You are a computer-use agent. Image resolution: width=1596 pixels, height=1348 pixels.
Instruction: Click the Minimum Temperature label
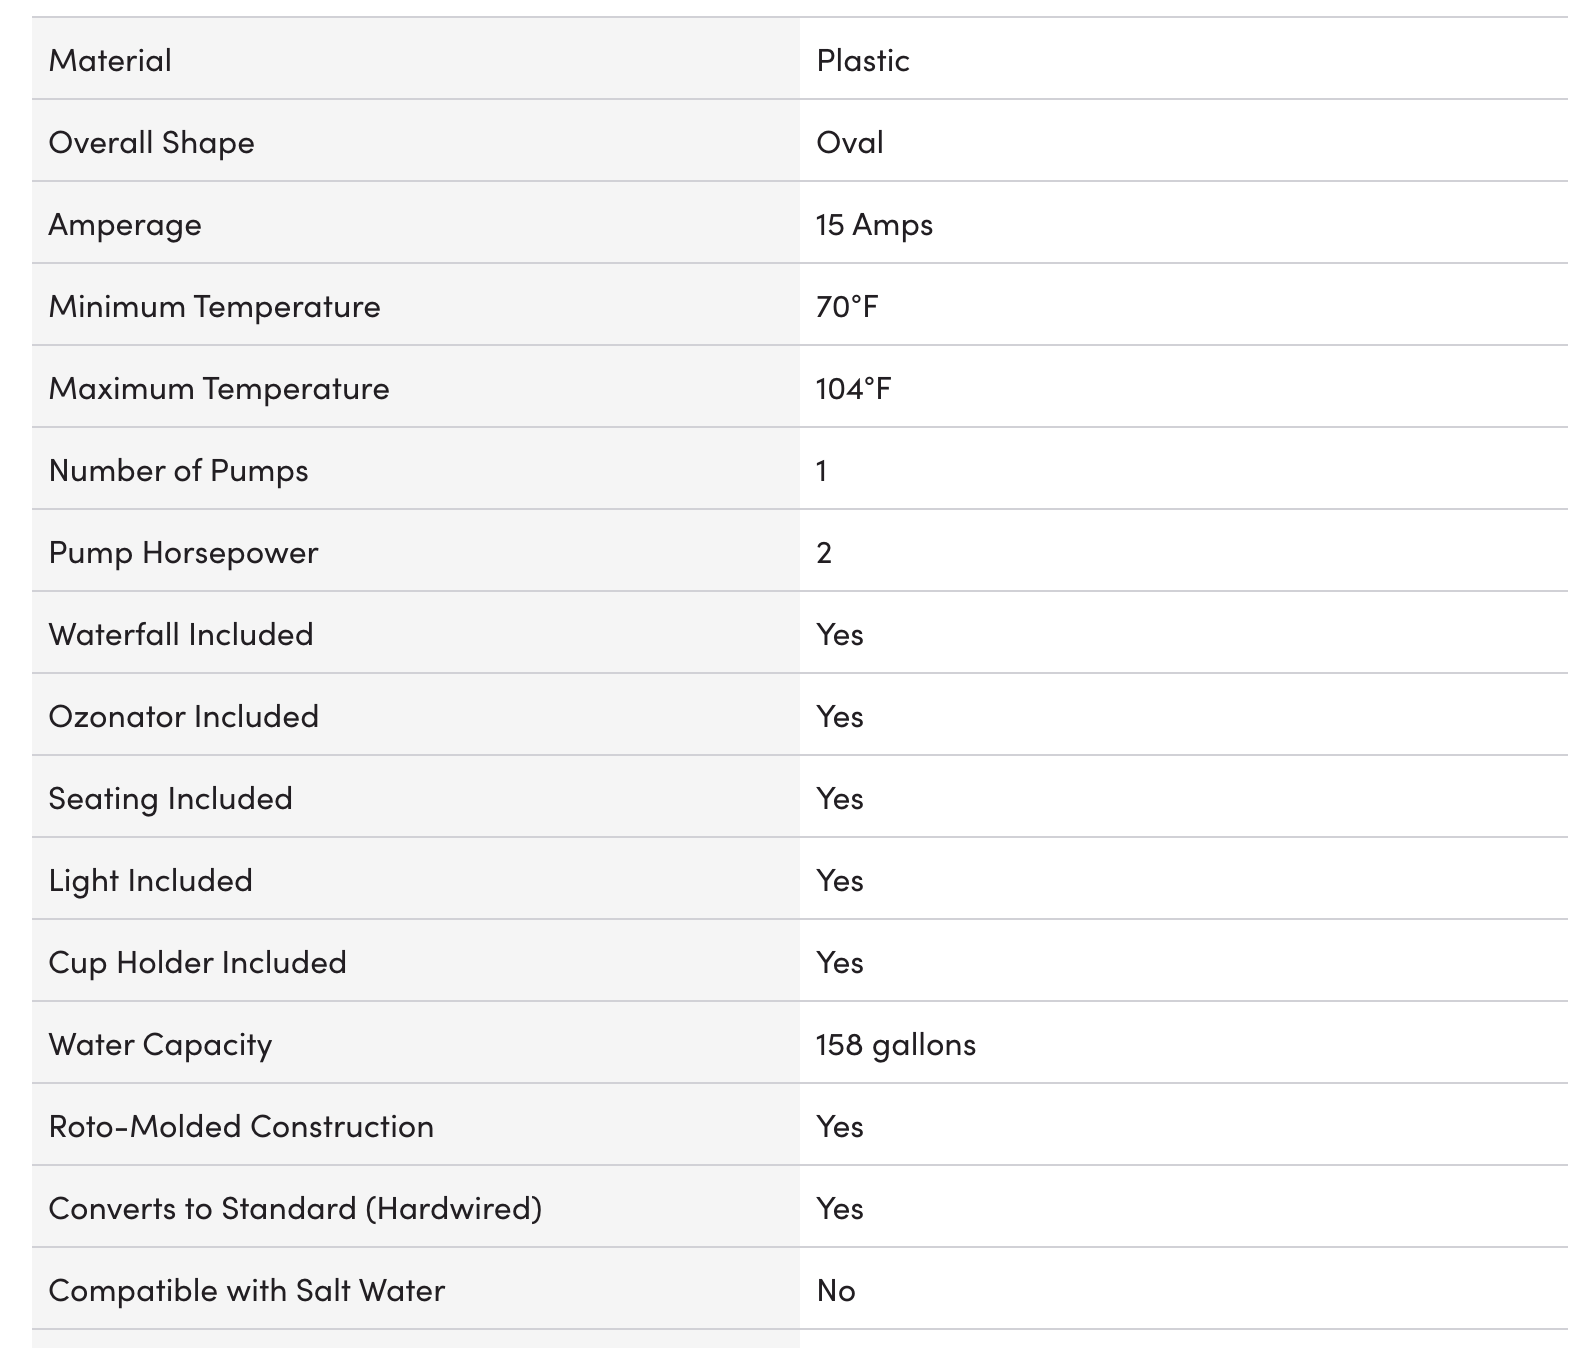click(215, 306)
